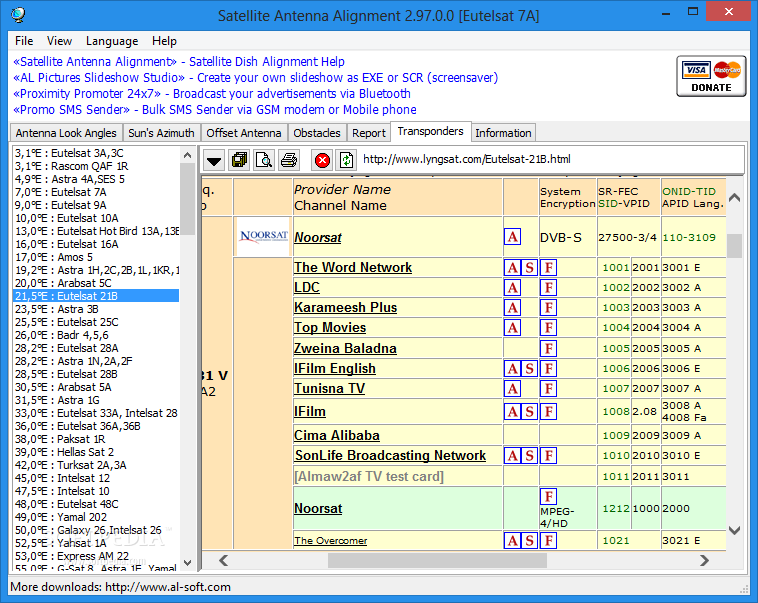Switch to Obstacles tab
Viewport: 758px width, 603px height.
point(317,133)
